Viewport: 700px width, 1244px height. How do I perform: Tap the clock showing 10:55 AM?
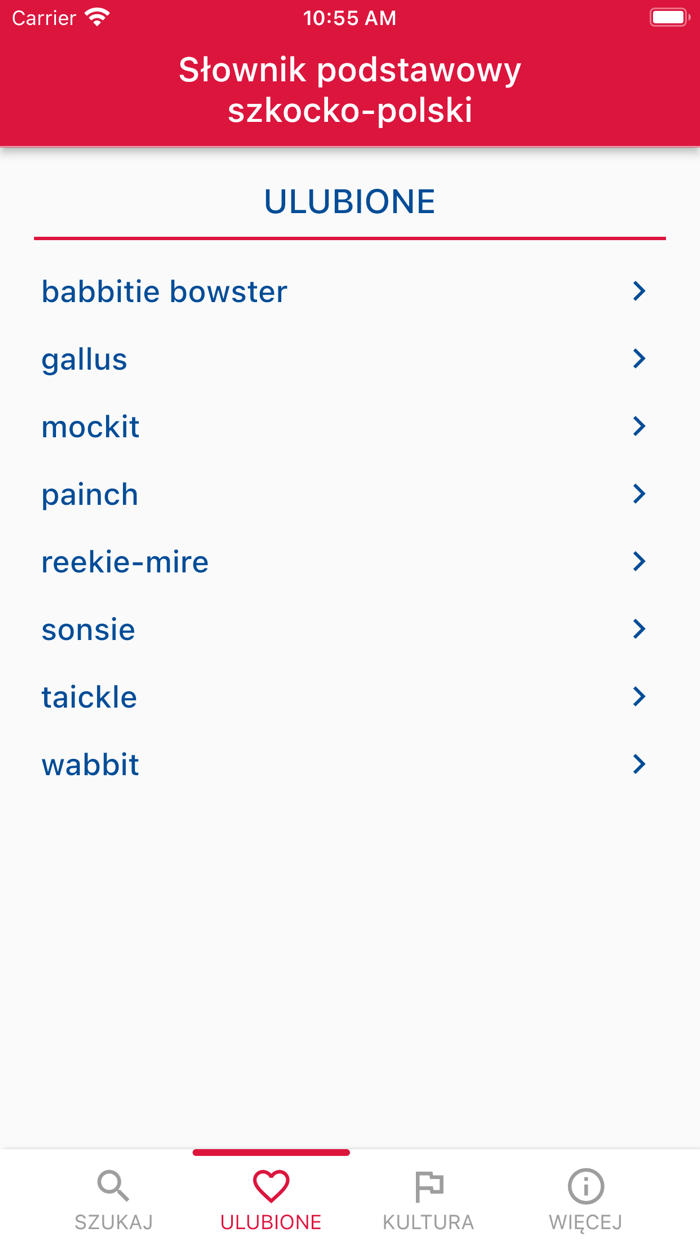(x=349, y=17)
